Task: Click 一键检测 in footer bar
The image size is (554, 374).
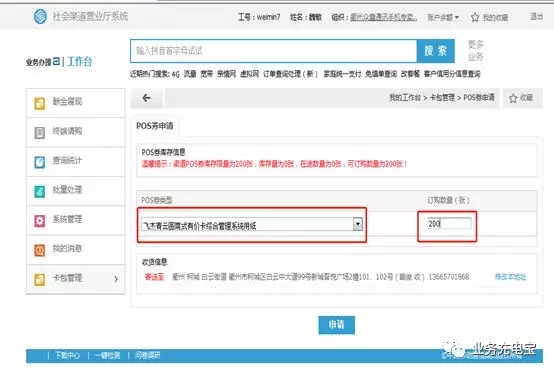Action: click(x=108, y=355)
